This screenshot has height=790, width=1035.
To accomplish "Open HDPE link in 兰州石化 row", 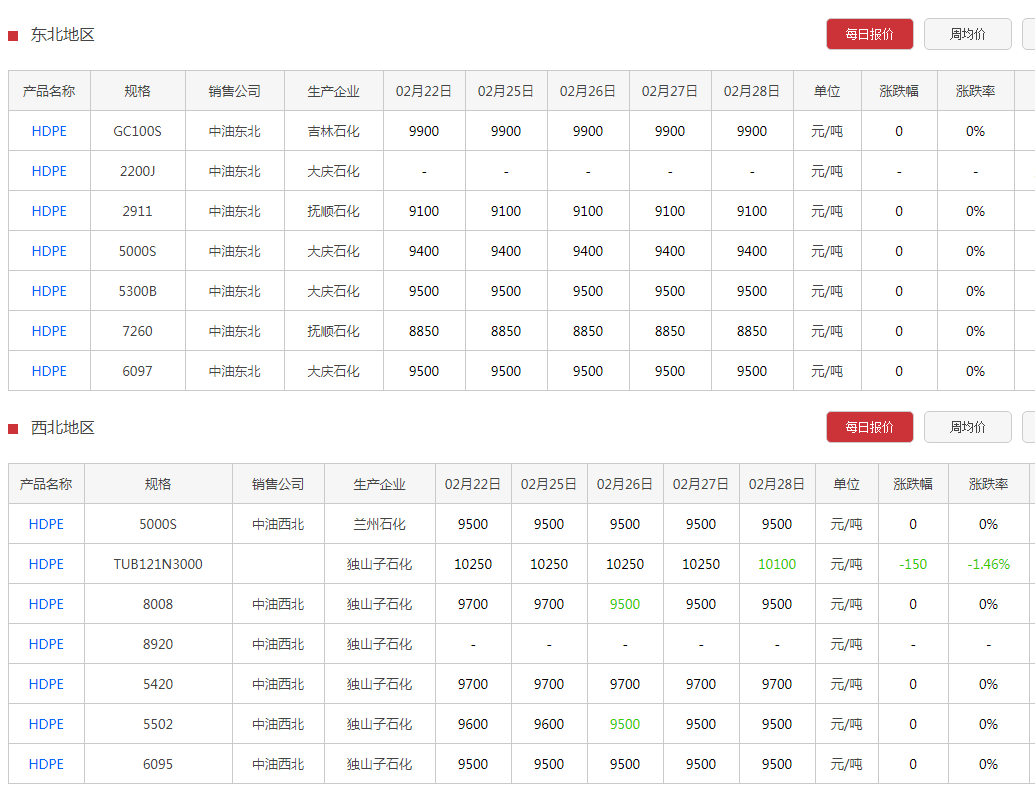I will [46, 524].
